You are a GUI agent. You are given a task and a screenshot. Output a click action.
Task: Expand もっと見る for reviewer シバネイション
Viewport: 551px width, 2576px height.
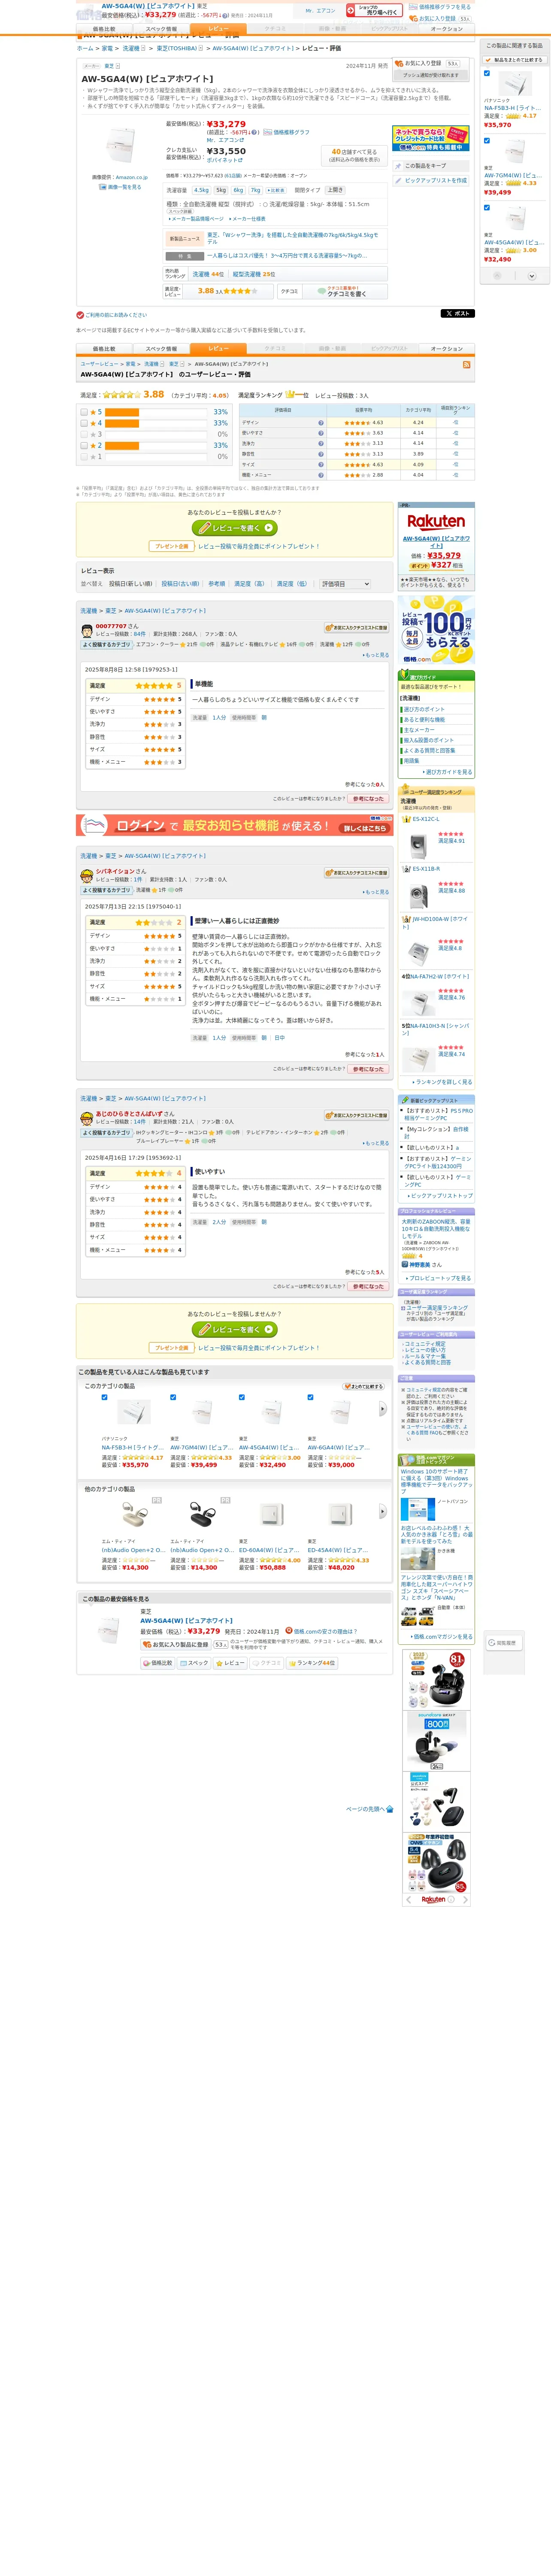[376, 892]
